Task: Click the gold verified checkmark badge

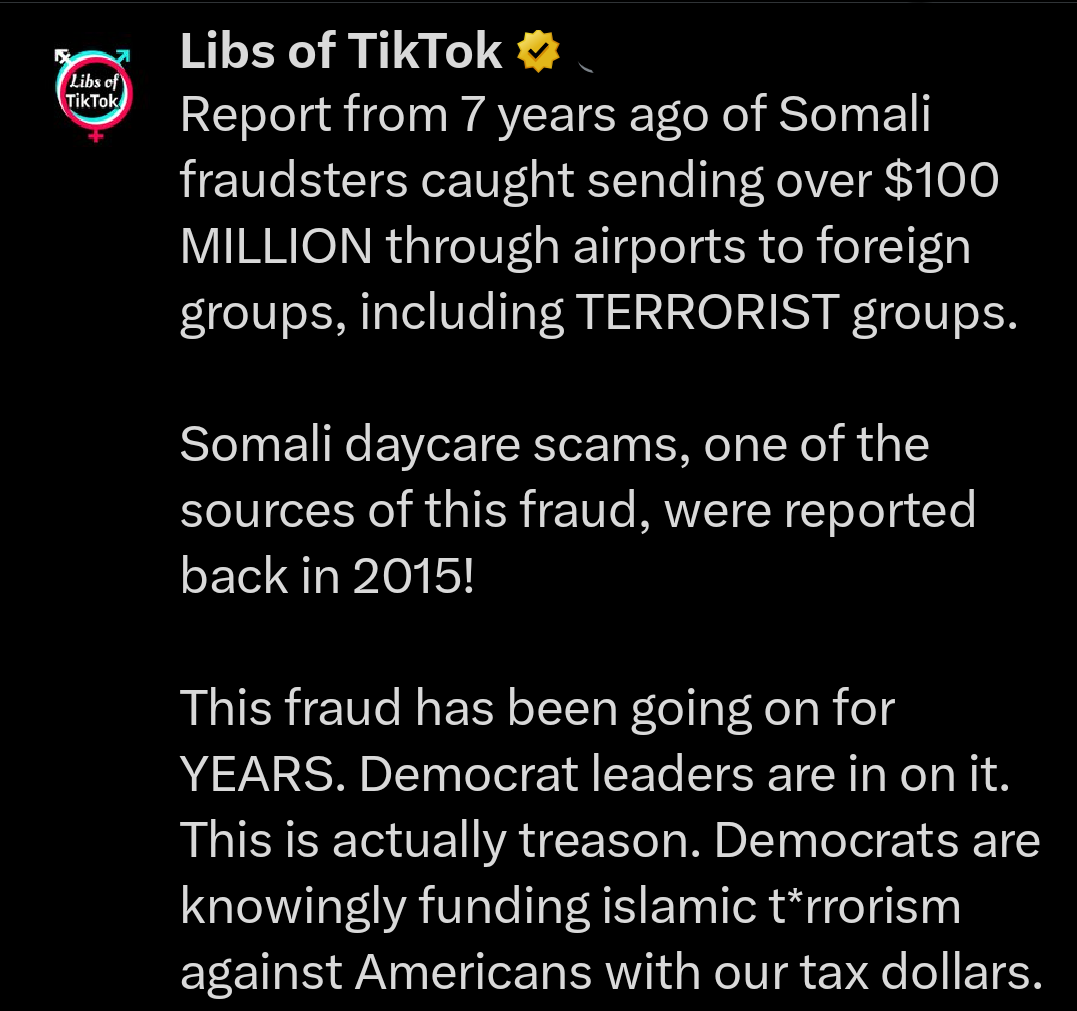Action: coord(538,50)
